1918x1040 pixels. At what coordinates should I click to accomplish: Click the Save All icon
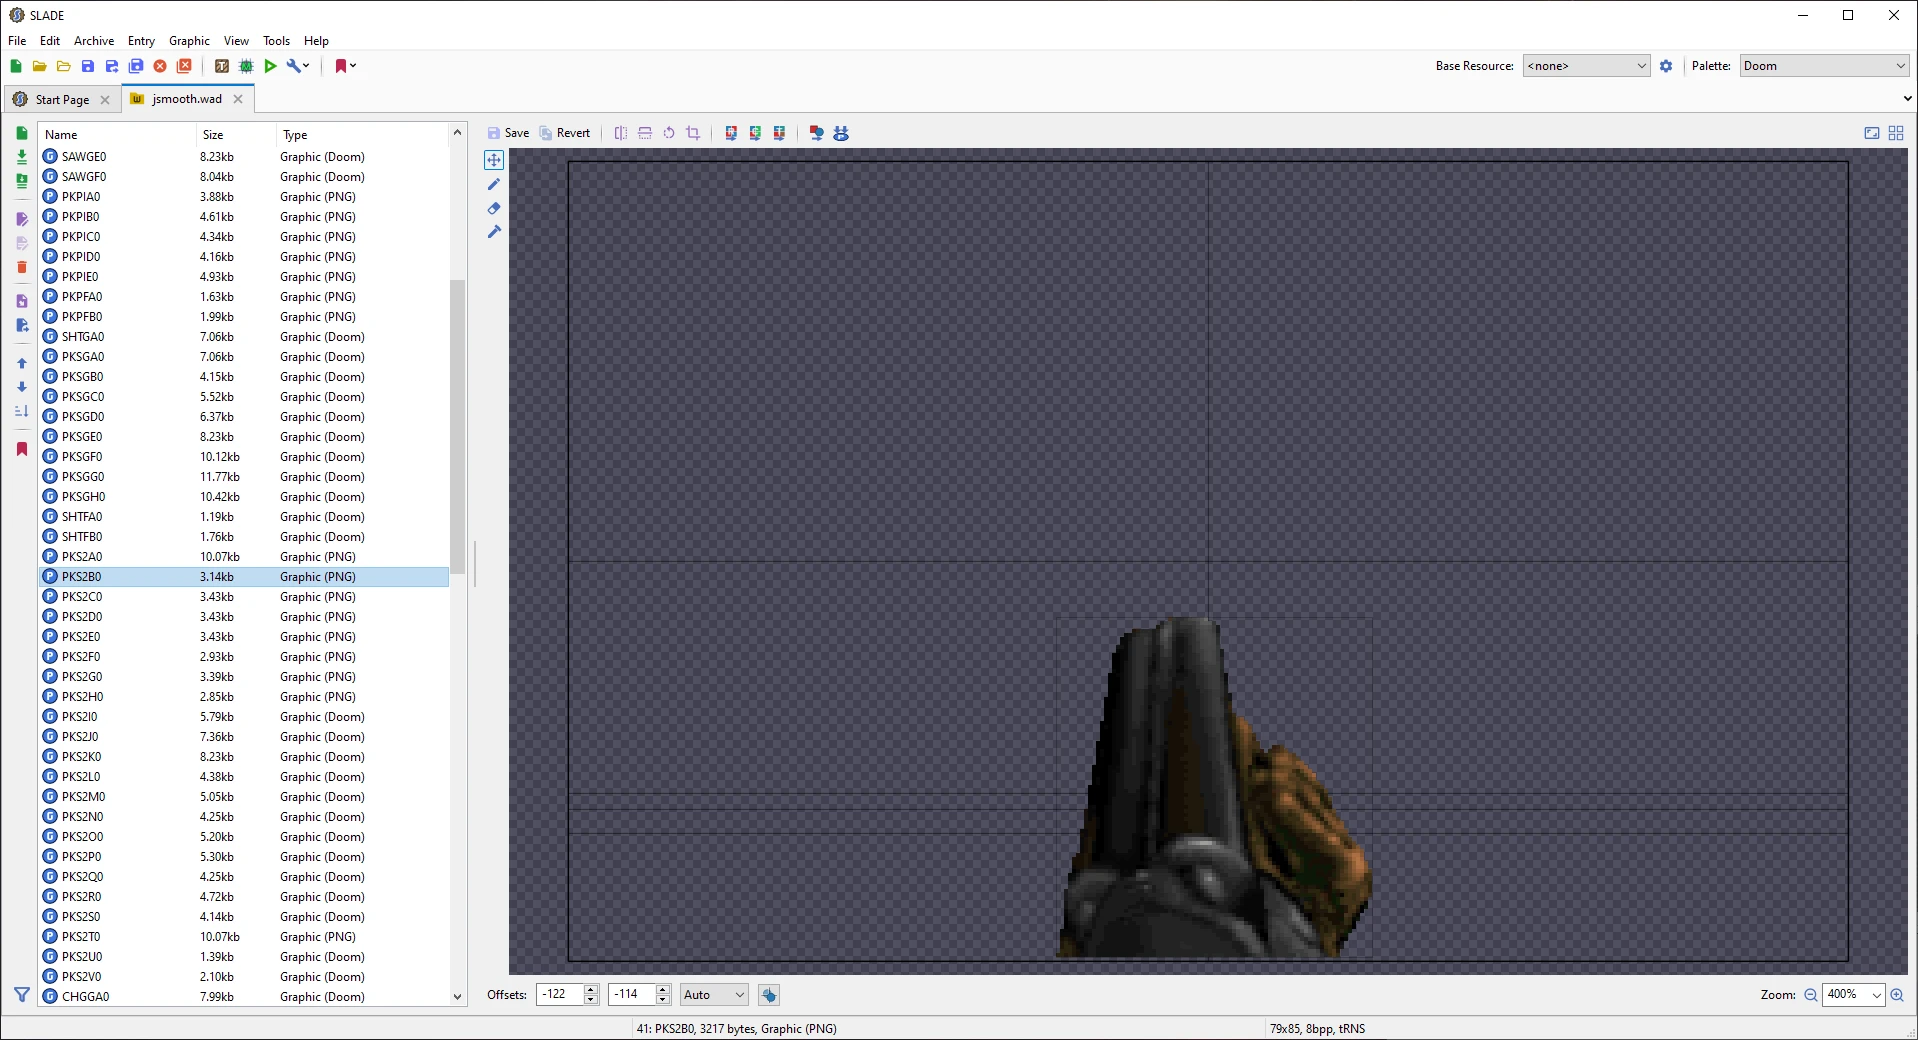136,66
